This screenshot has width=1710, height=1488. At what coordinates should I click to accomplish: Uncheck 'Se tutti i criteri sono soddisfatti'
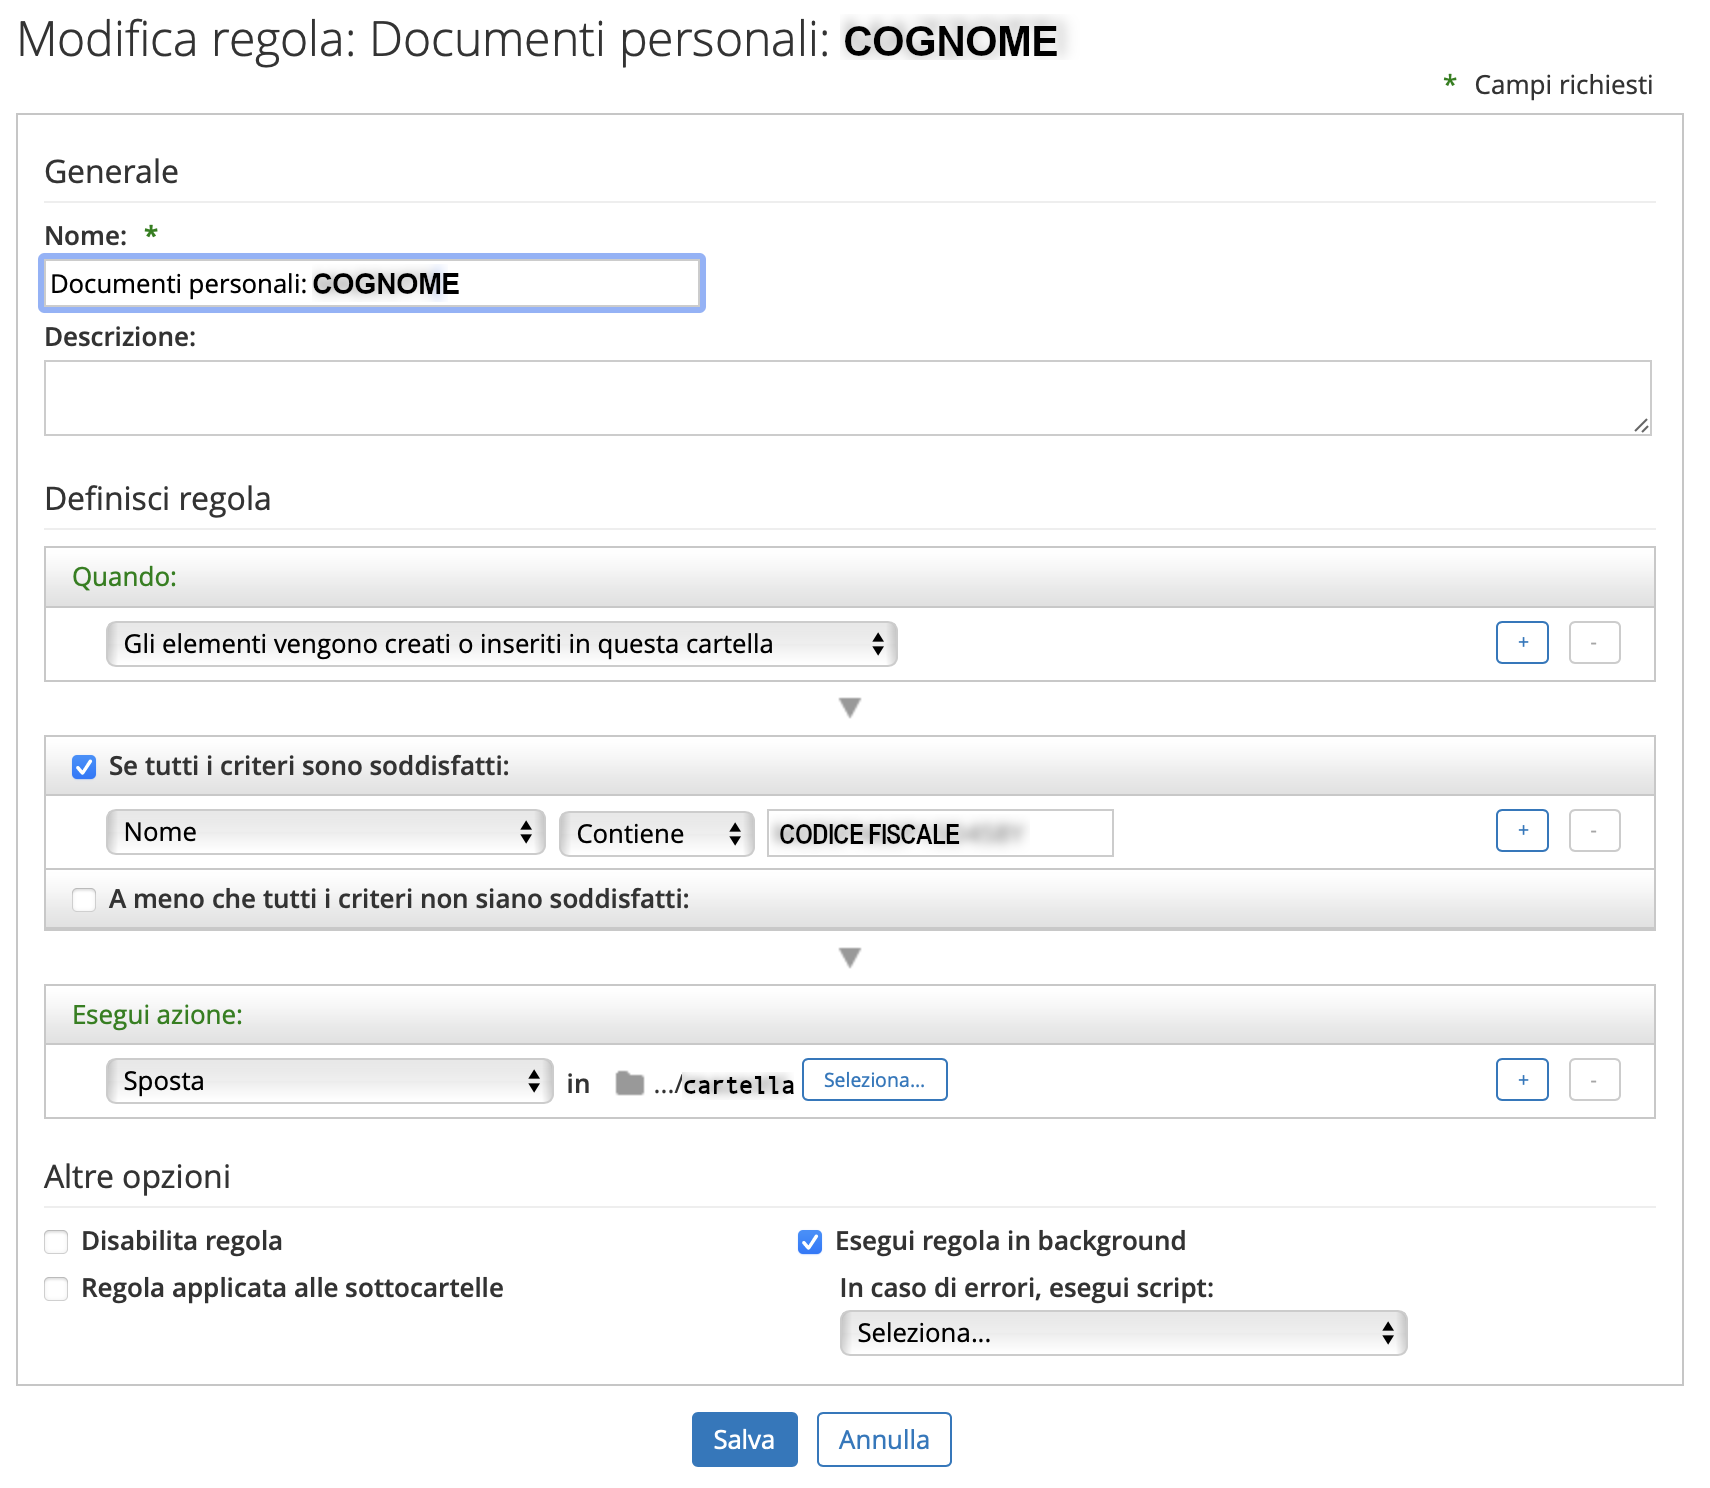pyautogui.click(x=84, y=767)
